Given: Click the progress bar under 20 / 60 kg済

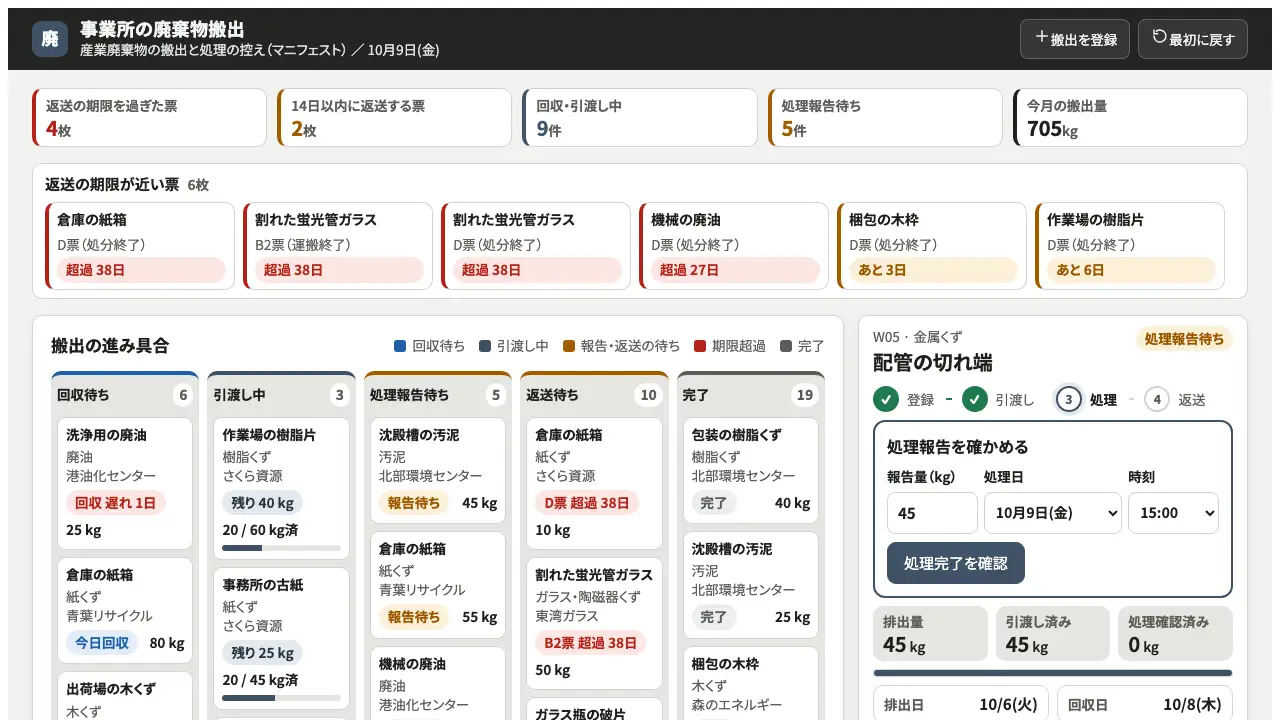Looking at the screenshot, I should [x=281, y=548].
